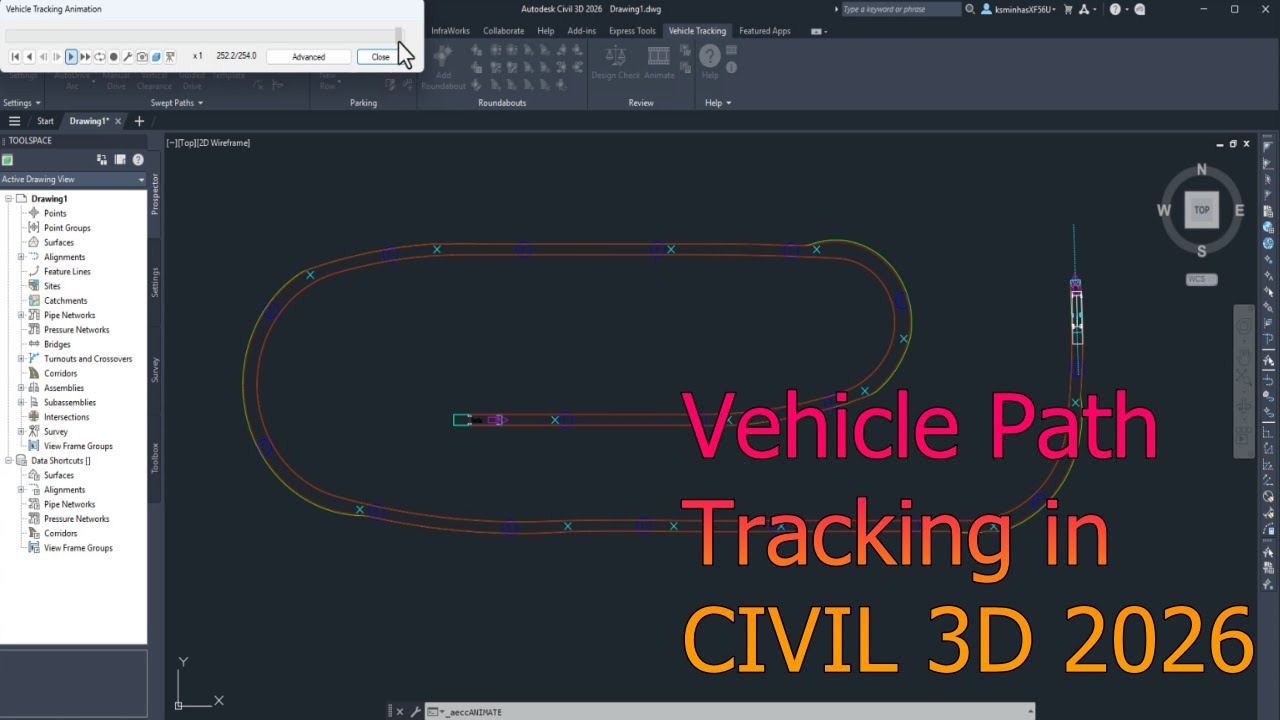Close the Drawing1 file tab
Viewport: 1280px width, 720px height.
pyautogui.click(x=117, y=121)
